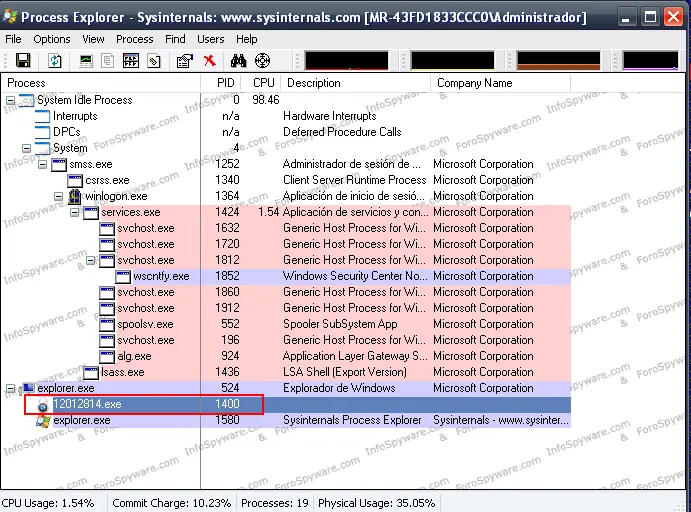Click the Interrupts row icon
Screen dimensions: 691x512
click(x=43, y=116)
